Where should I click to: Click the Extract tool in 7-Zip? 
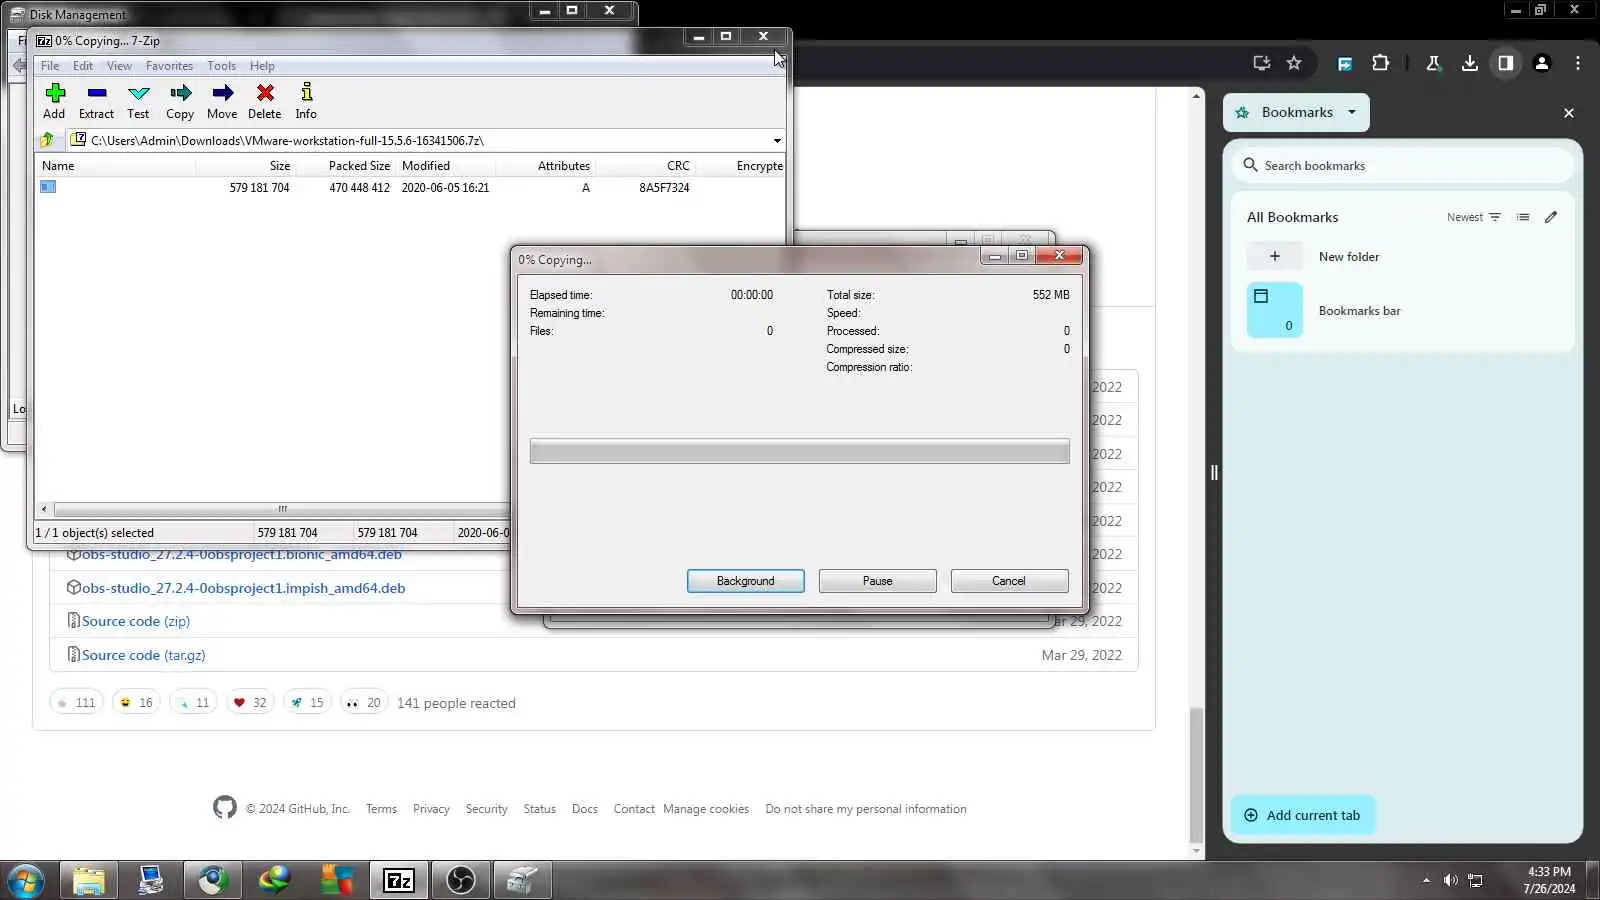pos(97,101)
